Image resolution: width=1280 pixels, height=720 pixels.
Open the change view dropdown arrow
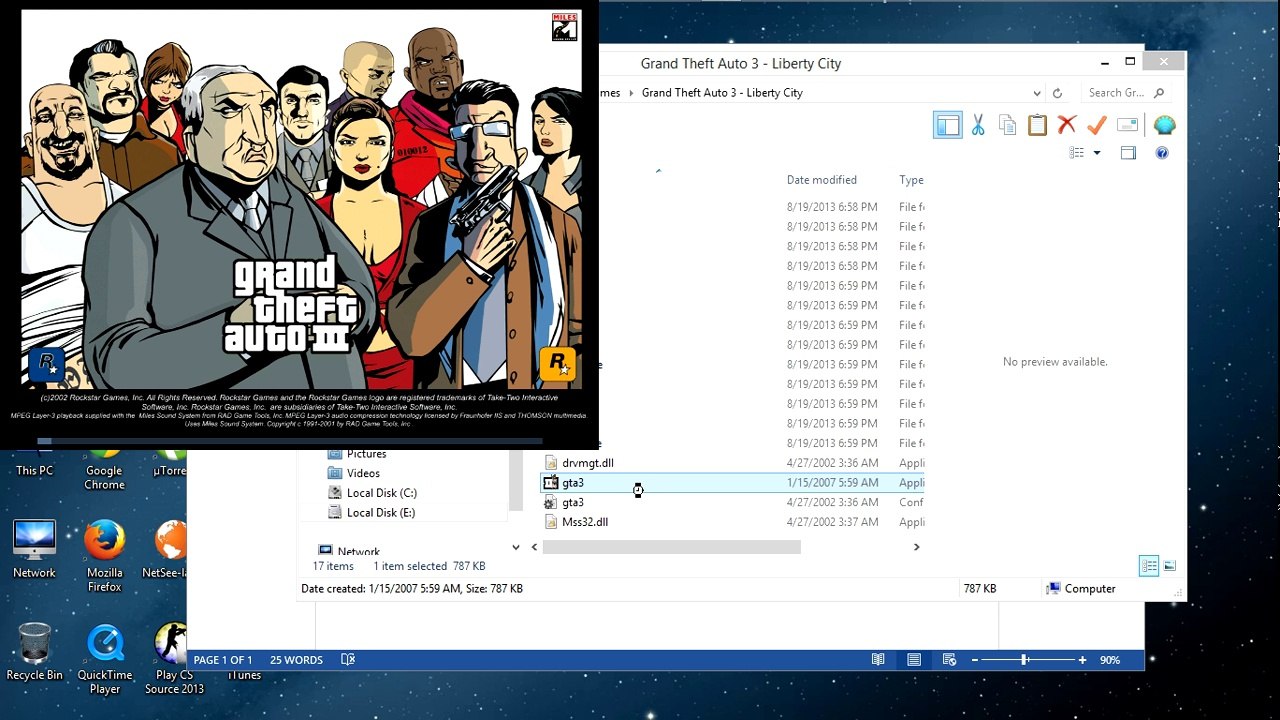[1097, 153]
